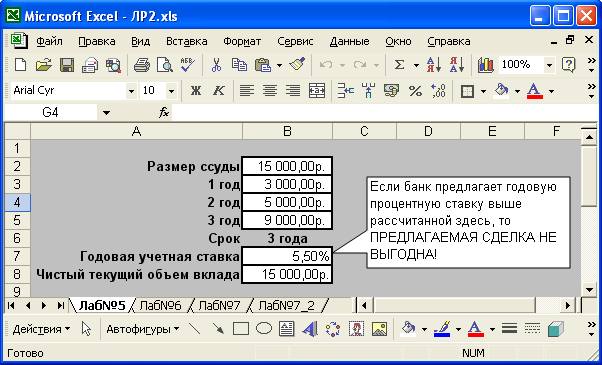Click the Print icon
602x365 pixels.
(142, 65)
